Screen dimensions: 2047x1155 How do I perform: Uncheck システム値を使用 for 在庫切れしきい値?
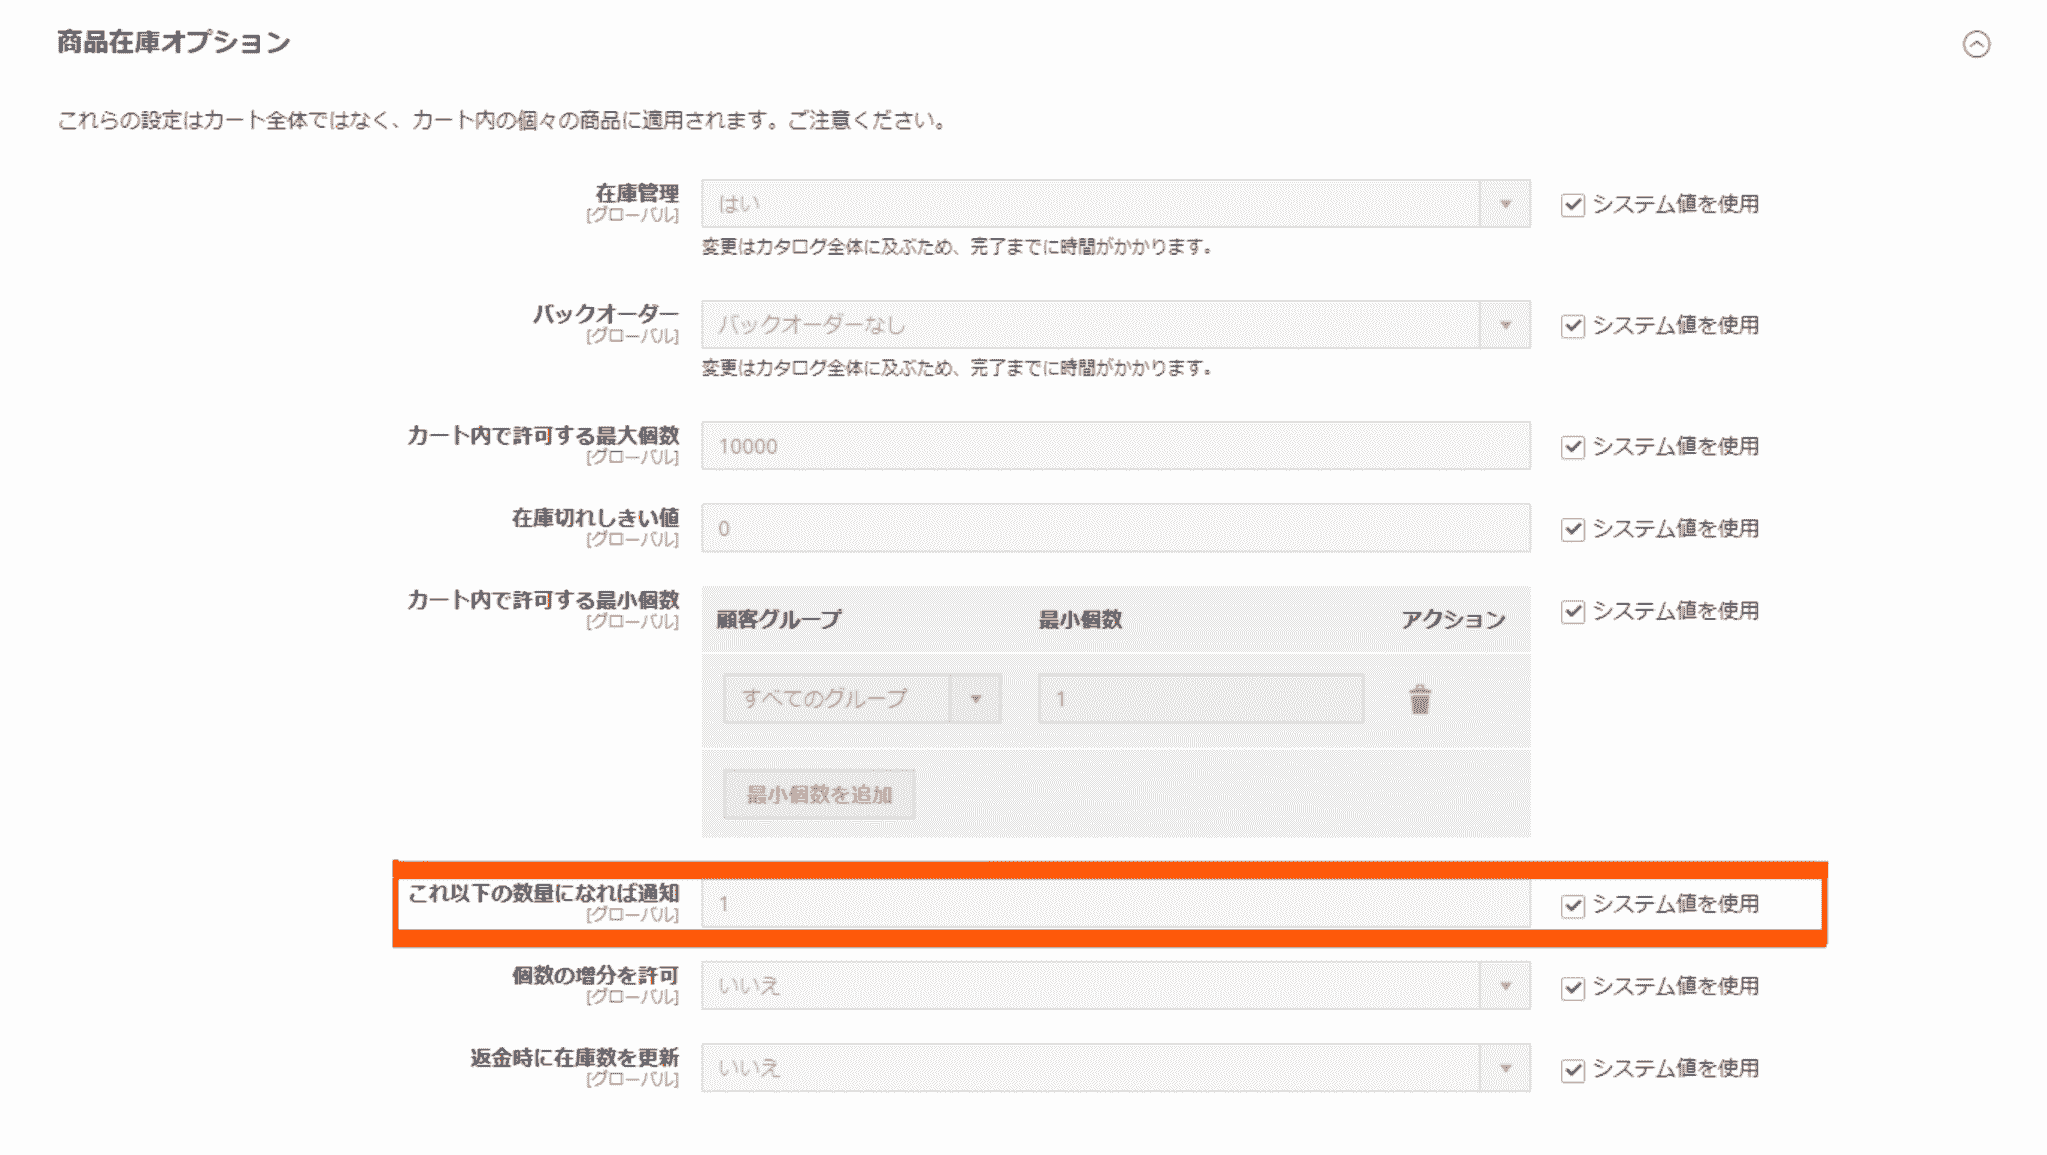[1572, 529]
